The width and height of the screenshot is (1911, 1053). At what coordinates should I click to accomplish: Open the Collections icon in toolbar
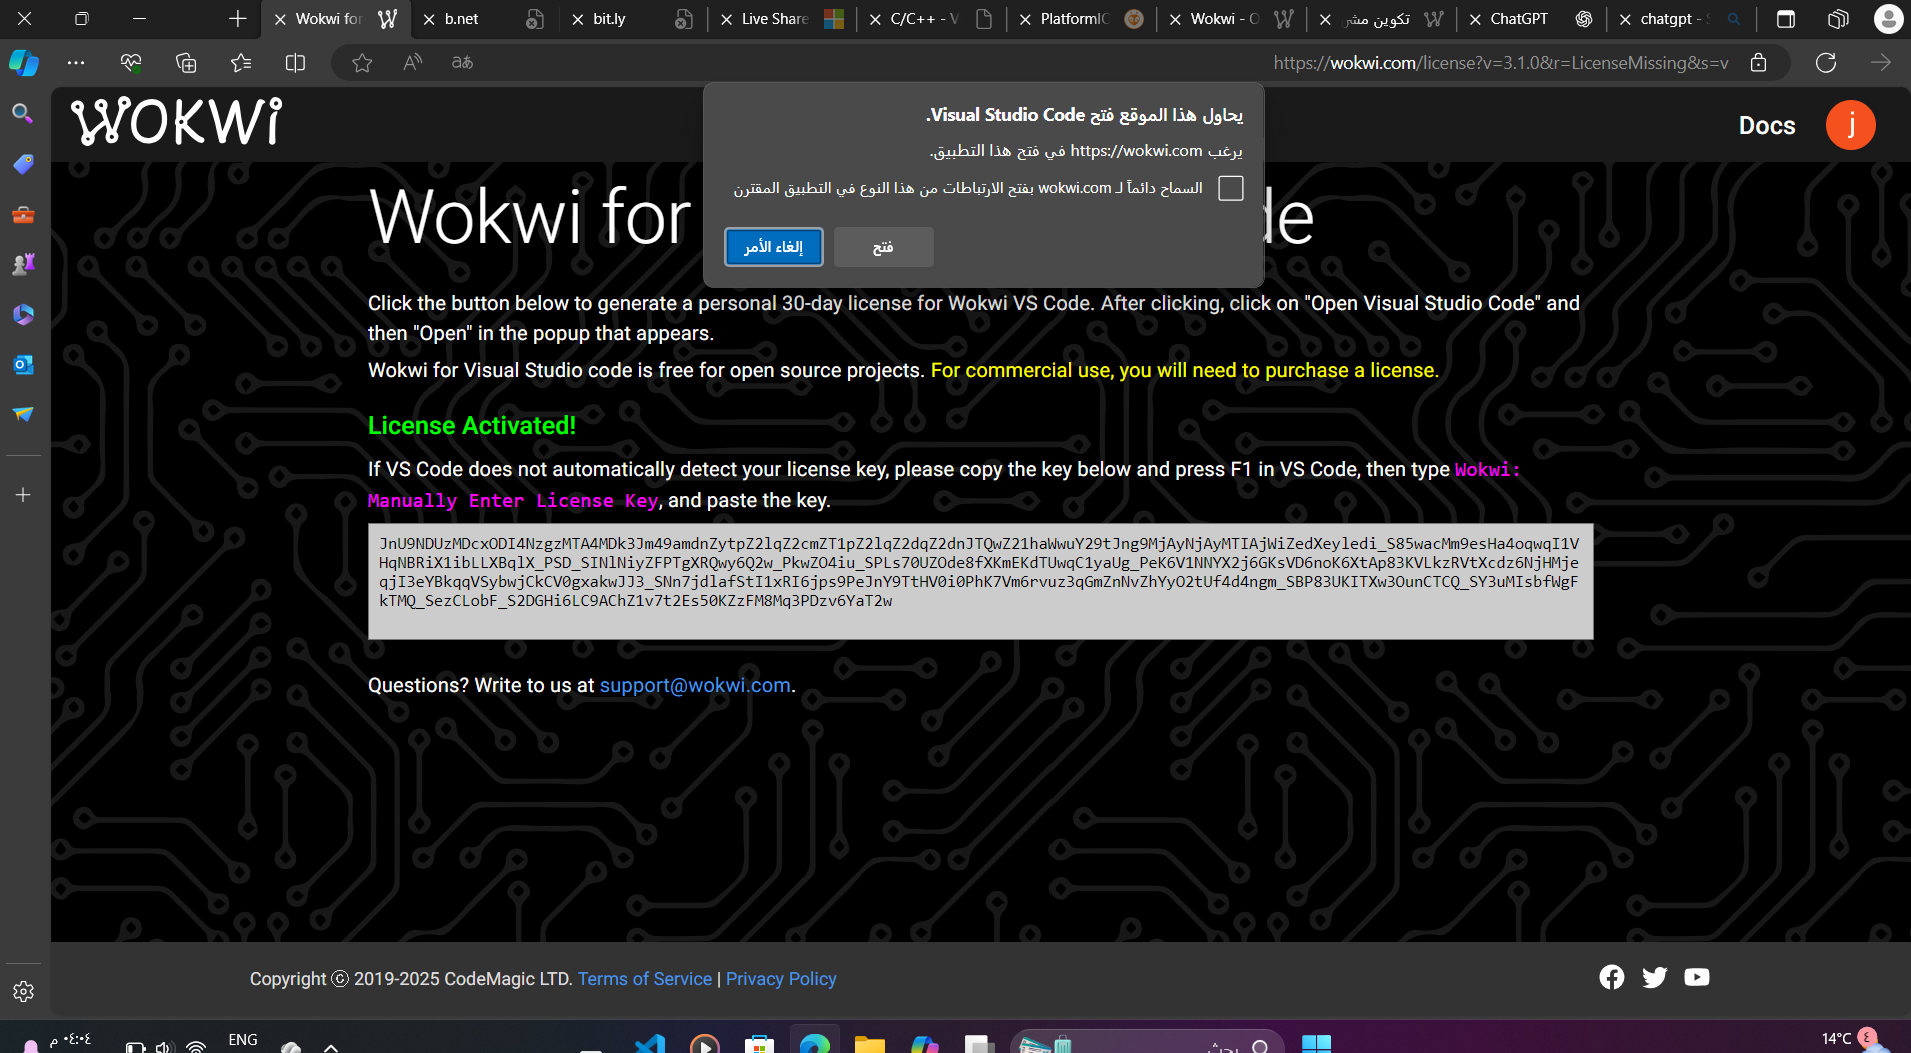(186, 63)
